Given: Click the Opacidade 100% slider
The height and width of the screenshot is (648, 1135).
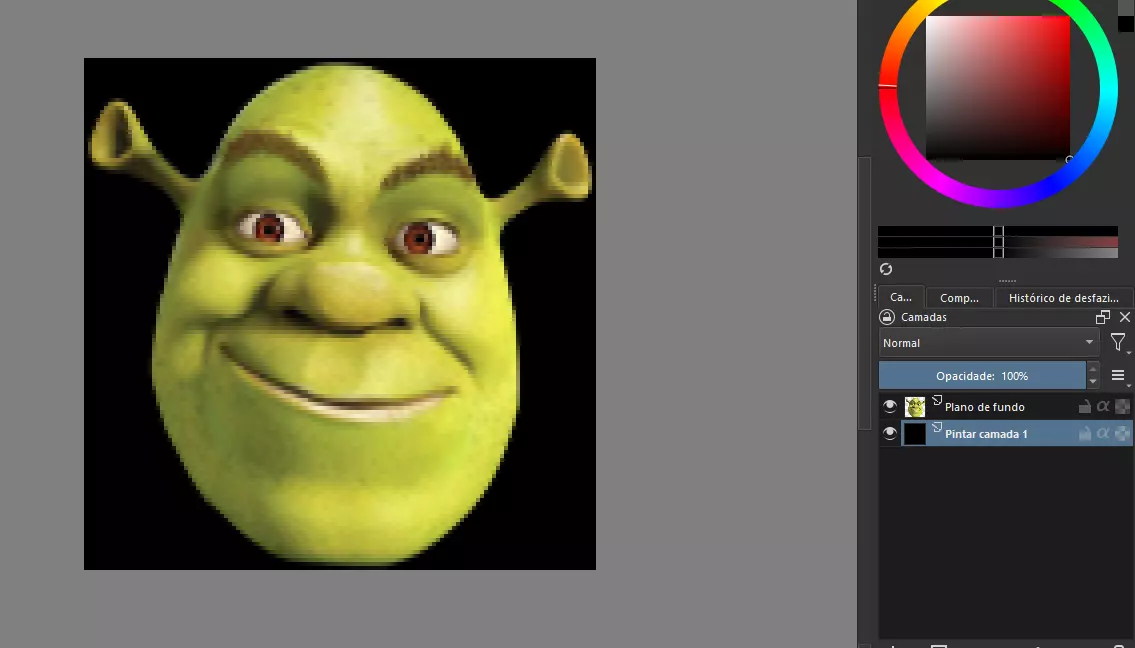Looking at the screenshot, I should point(982,376).
